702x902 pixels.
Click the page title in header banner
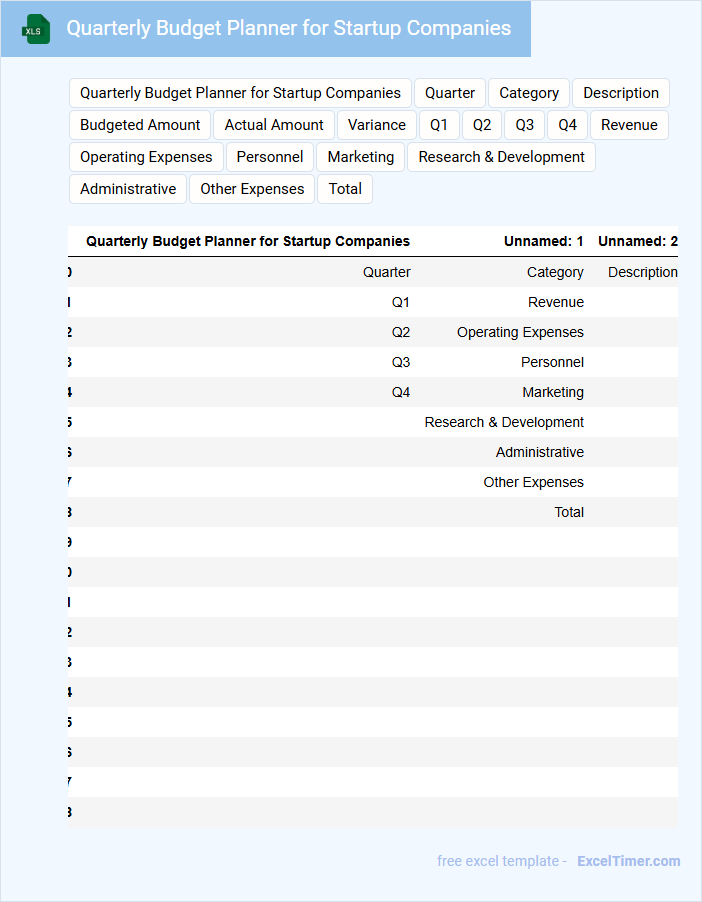(x=288, y=28)
